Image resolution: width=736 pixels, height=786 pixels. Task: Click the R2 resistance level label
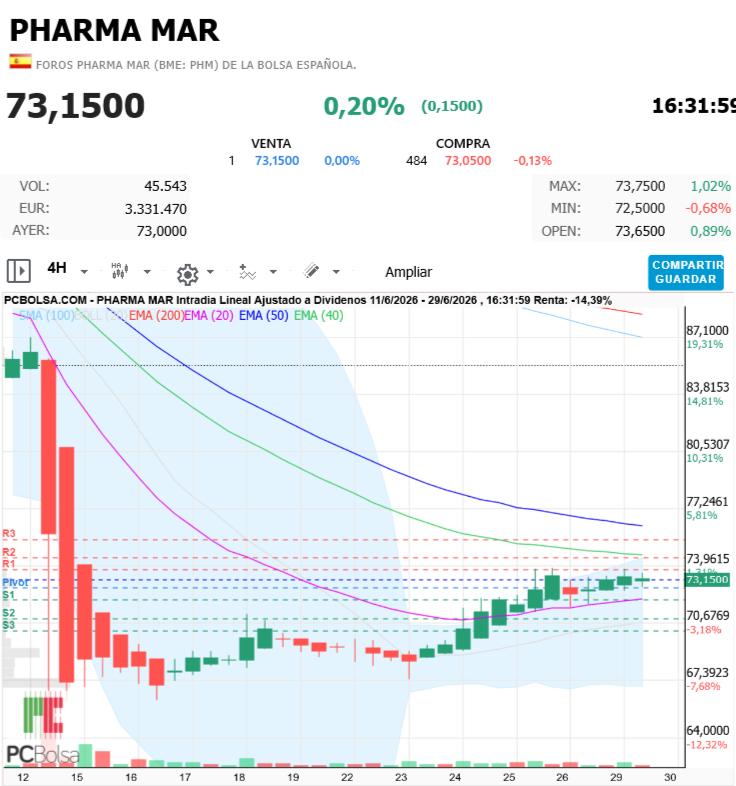pyautogui.click(x=9, y=552)
